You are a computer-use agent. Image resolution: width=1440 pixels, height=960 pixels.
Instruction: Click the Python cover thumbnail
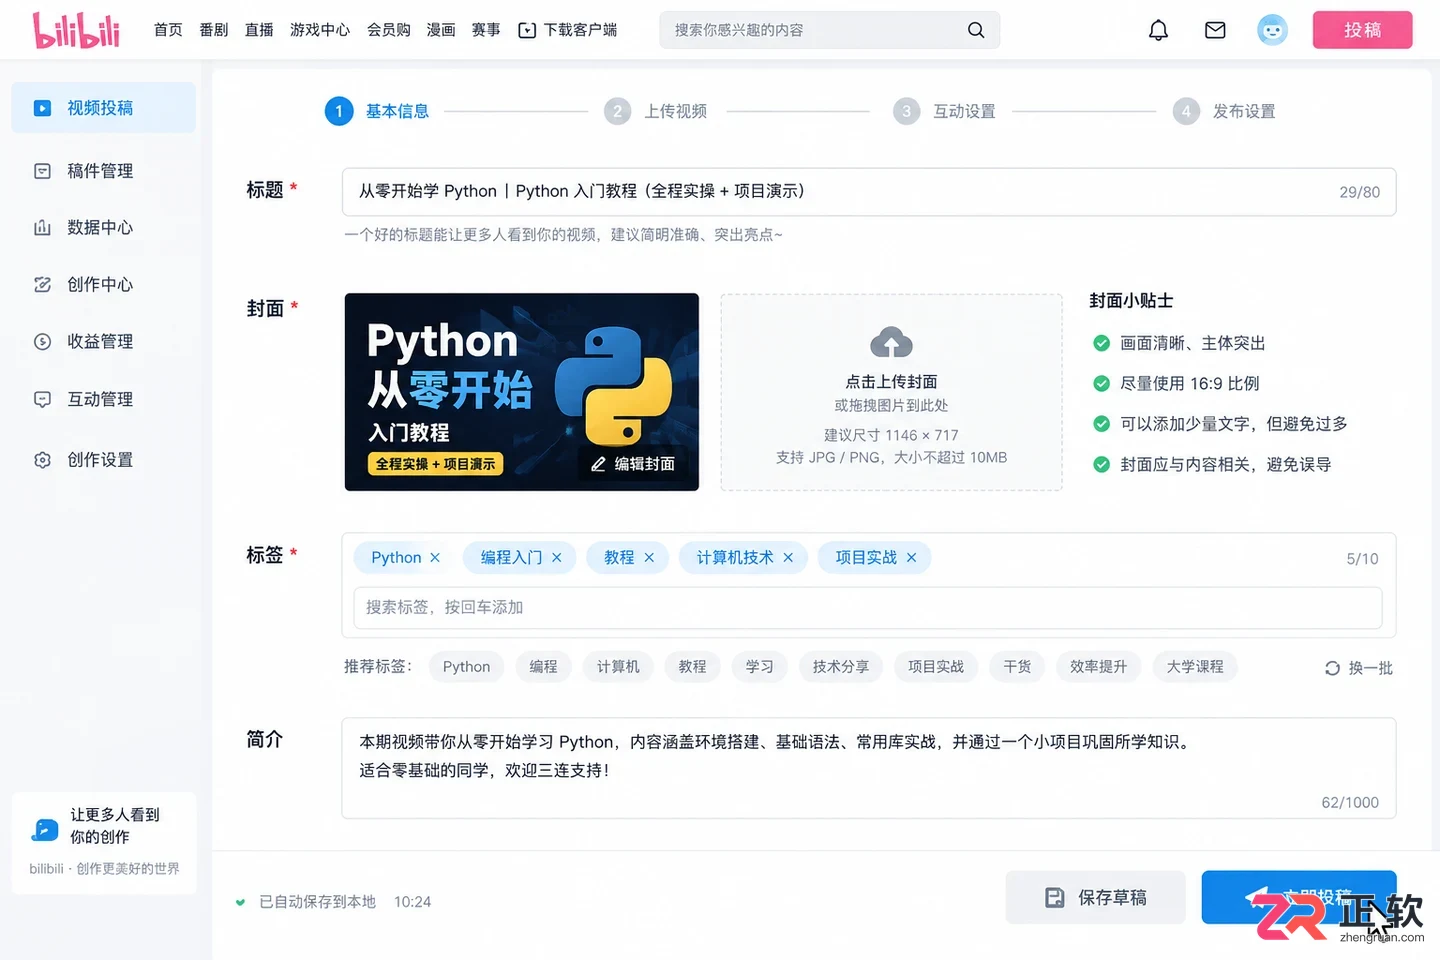pyautogui.click(x=522, y=392)
